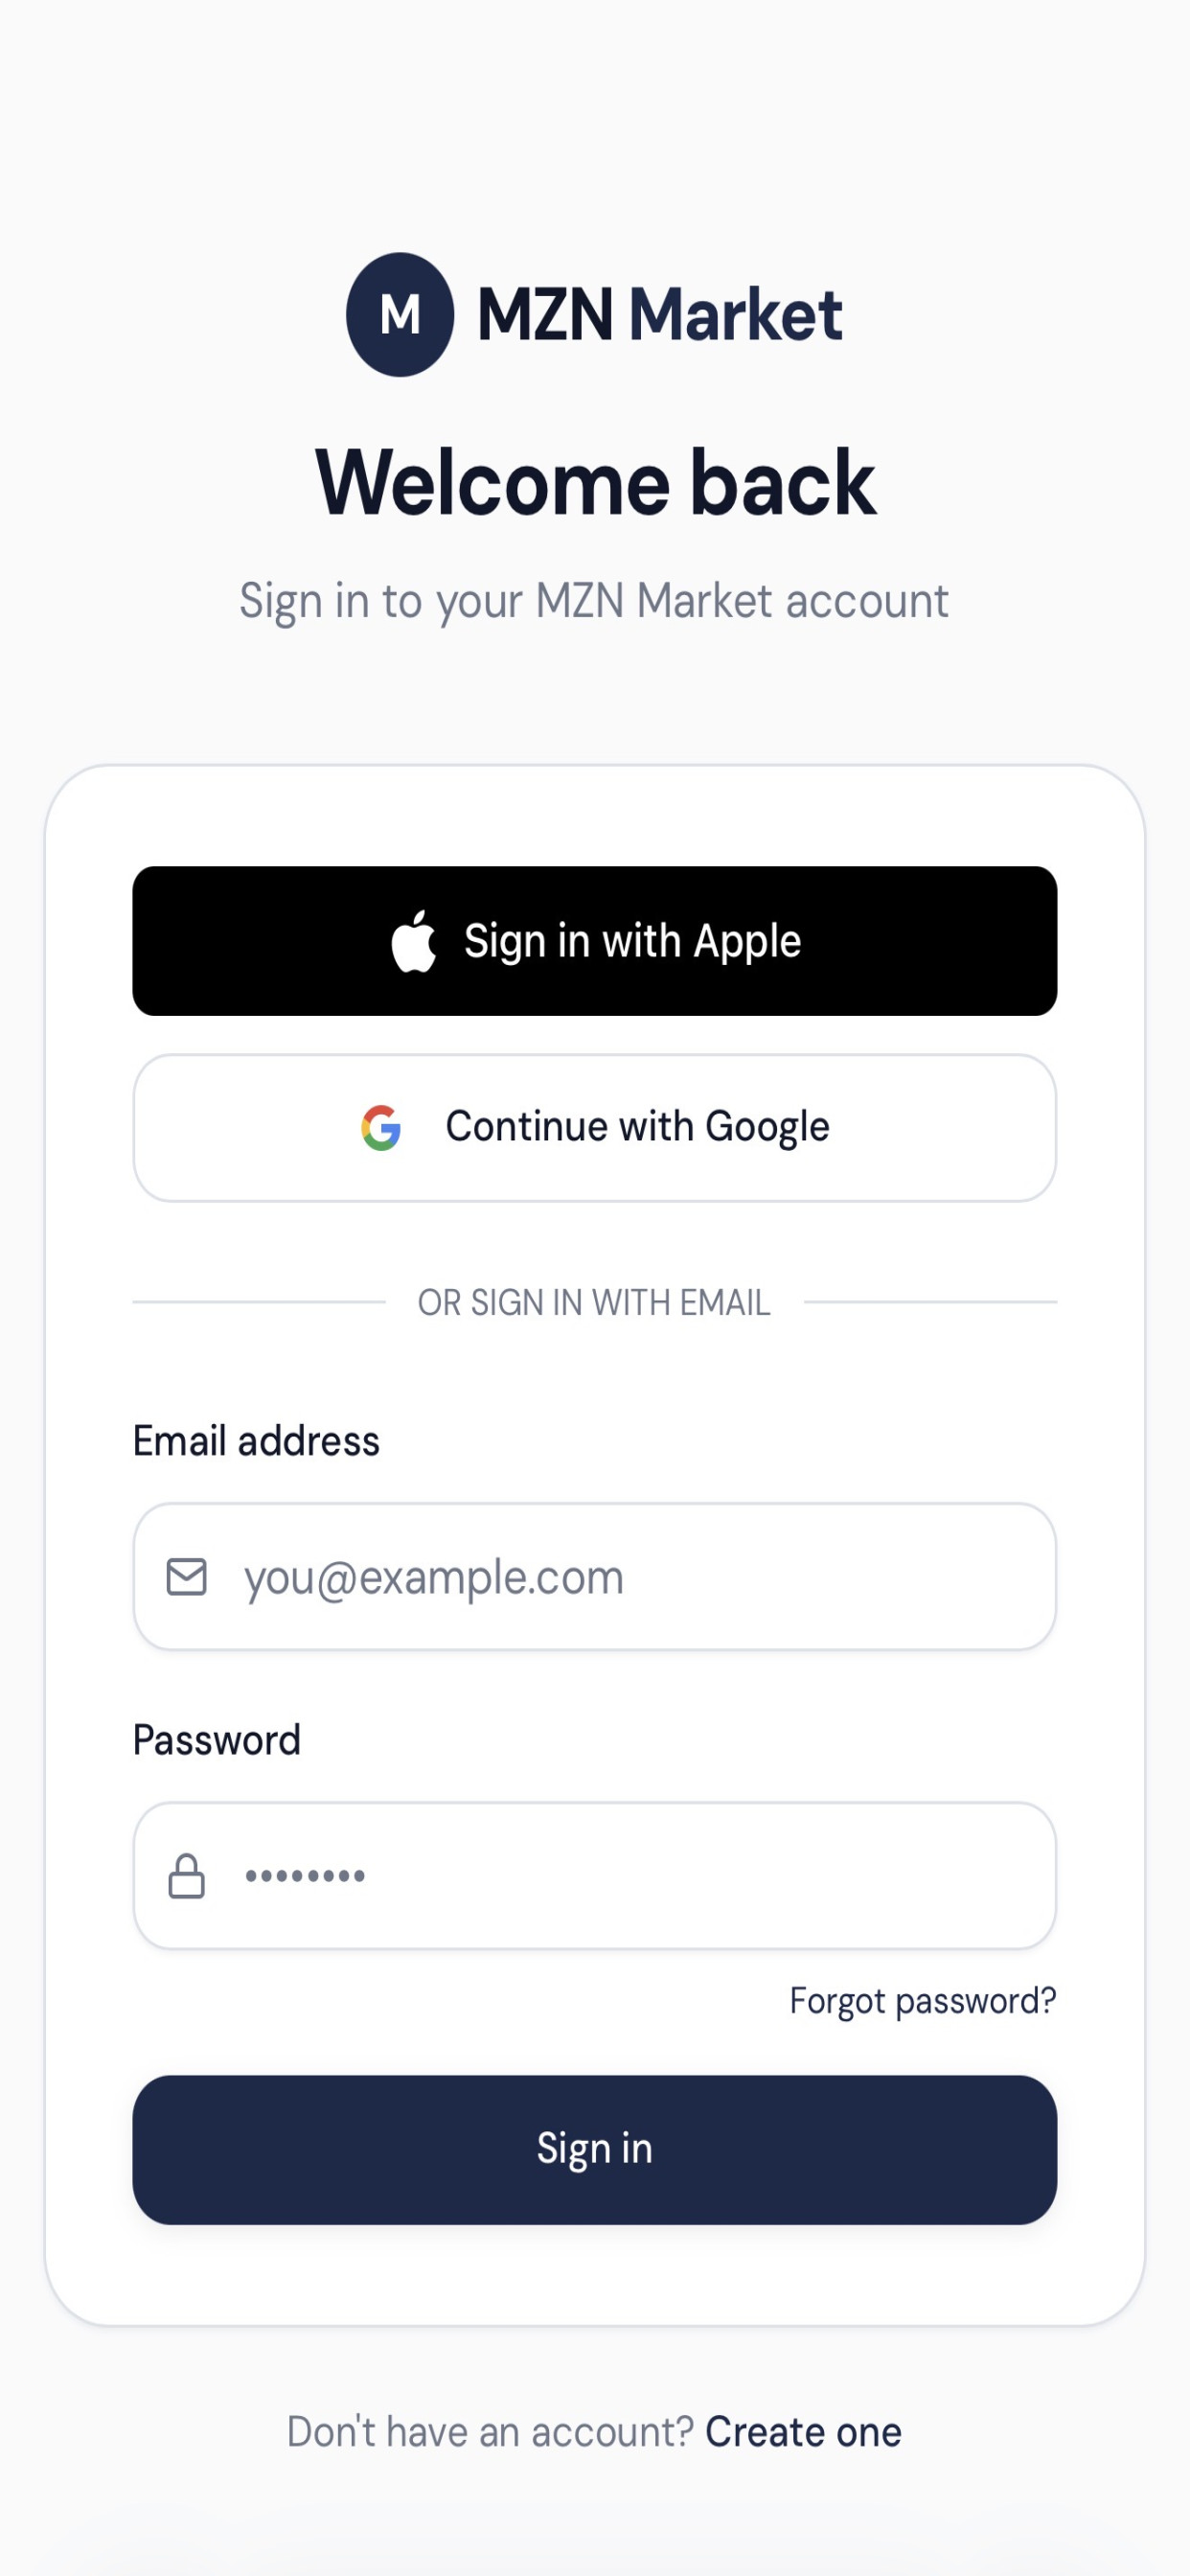
Task: Click the Apple logo icon
Action: pyautogui.click(x=413, y=941)
